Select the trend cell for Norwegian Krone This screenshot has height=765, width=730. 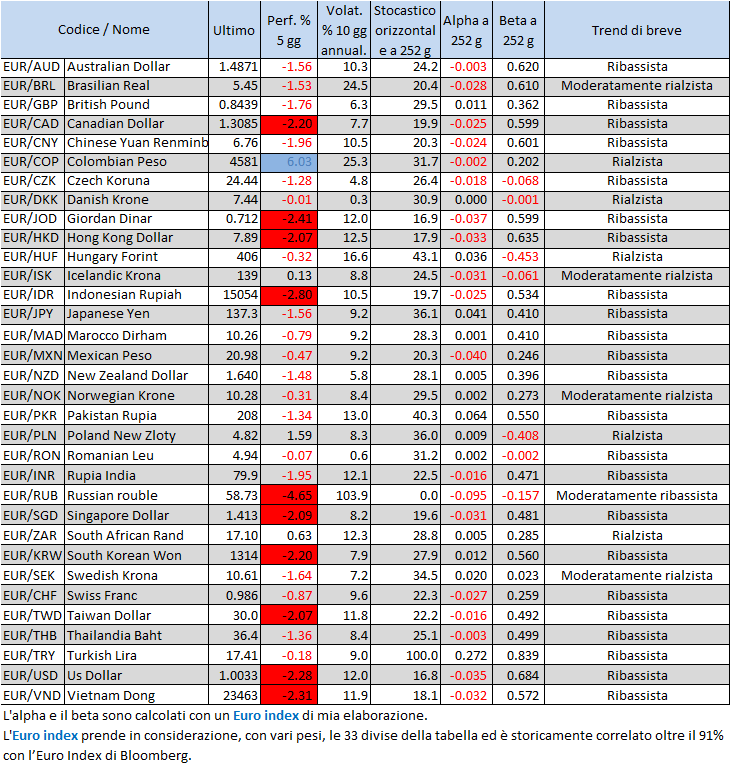tap(637, 396)
